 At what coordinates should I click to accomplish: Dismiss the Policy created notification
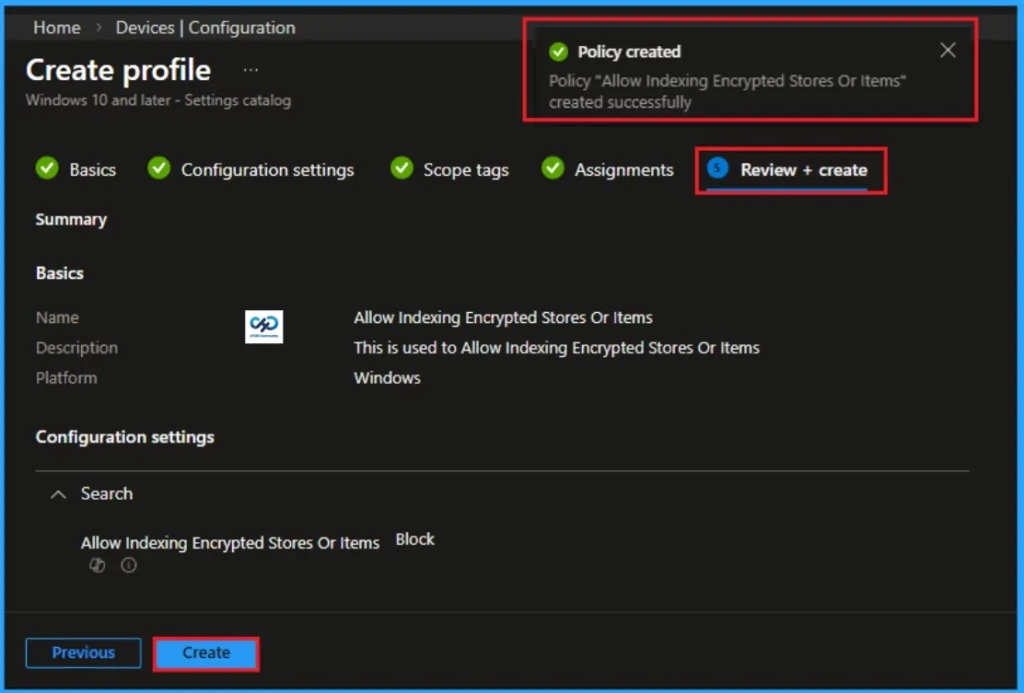click(947, 49)
